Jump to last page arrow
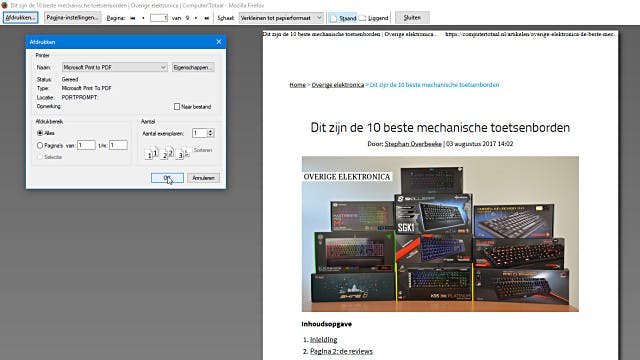Image resolution: width=640 pixels, height=360 pixels. coord(207,18)
